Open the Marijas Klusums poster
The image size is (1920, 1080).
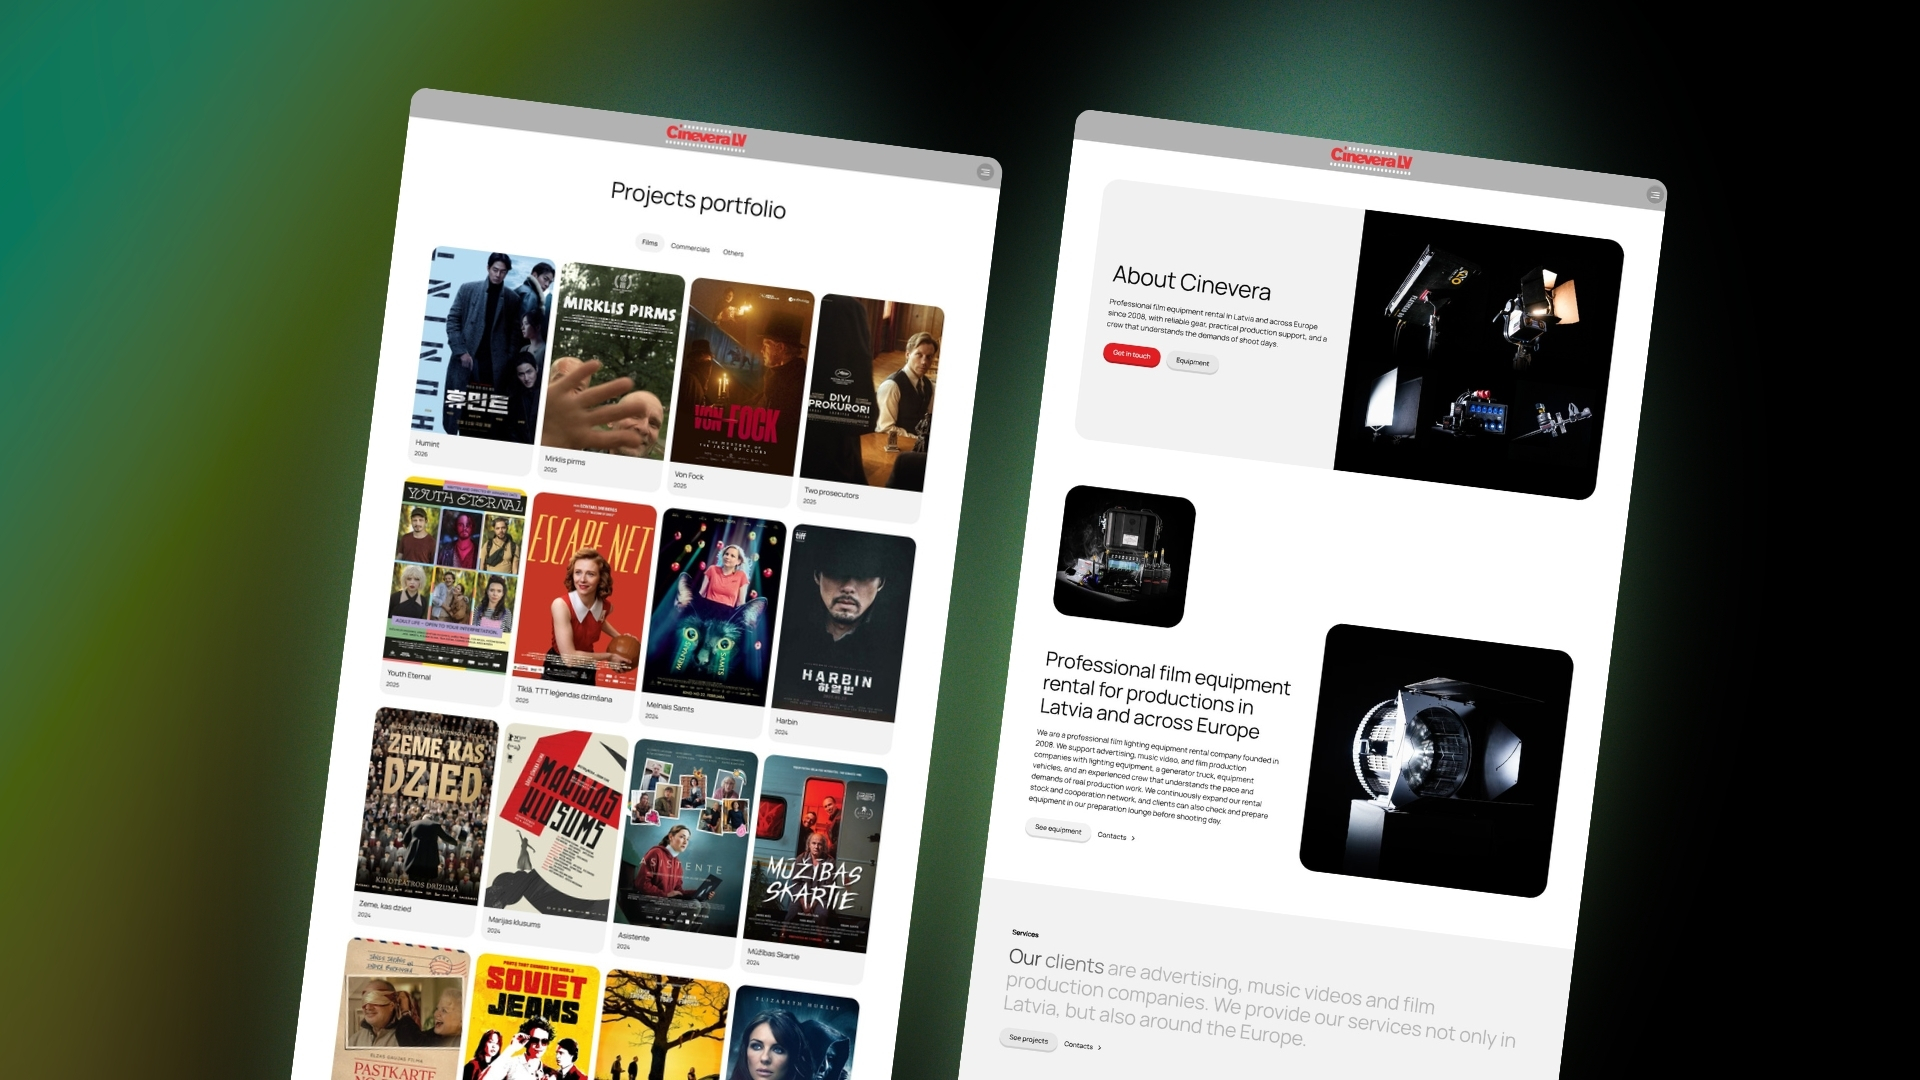coord(556,821)
